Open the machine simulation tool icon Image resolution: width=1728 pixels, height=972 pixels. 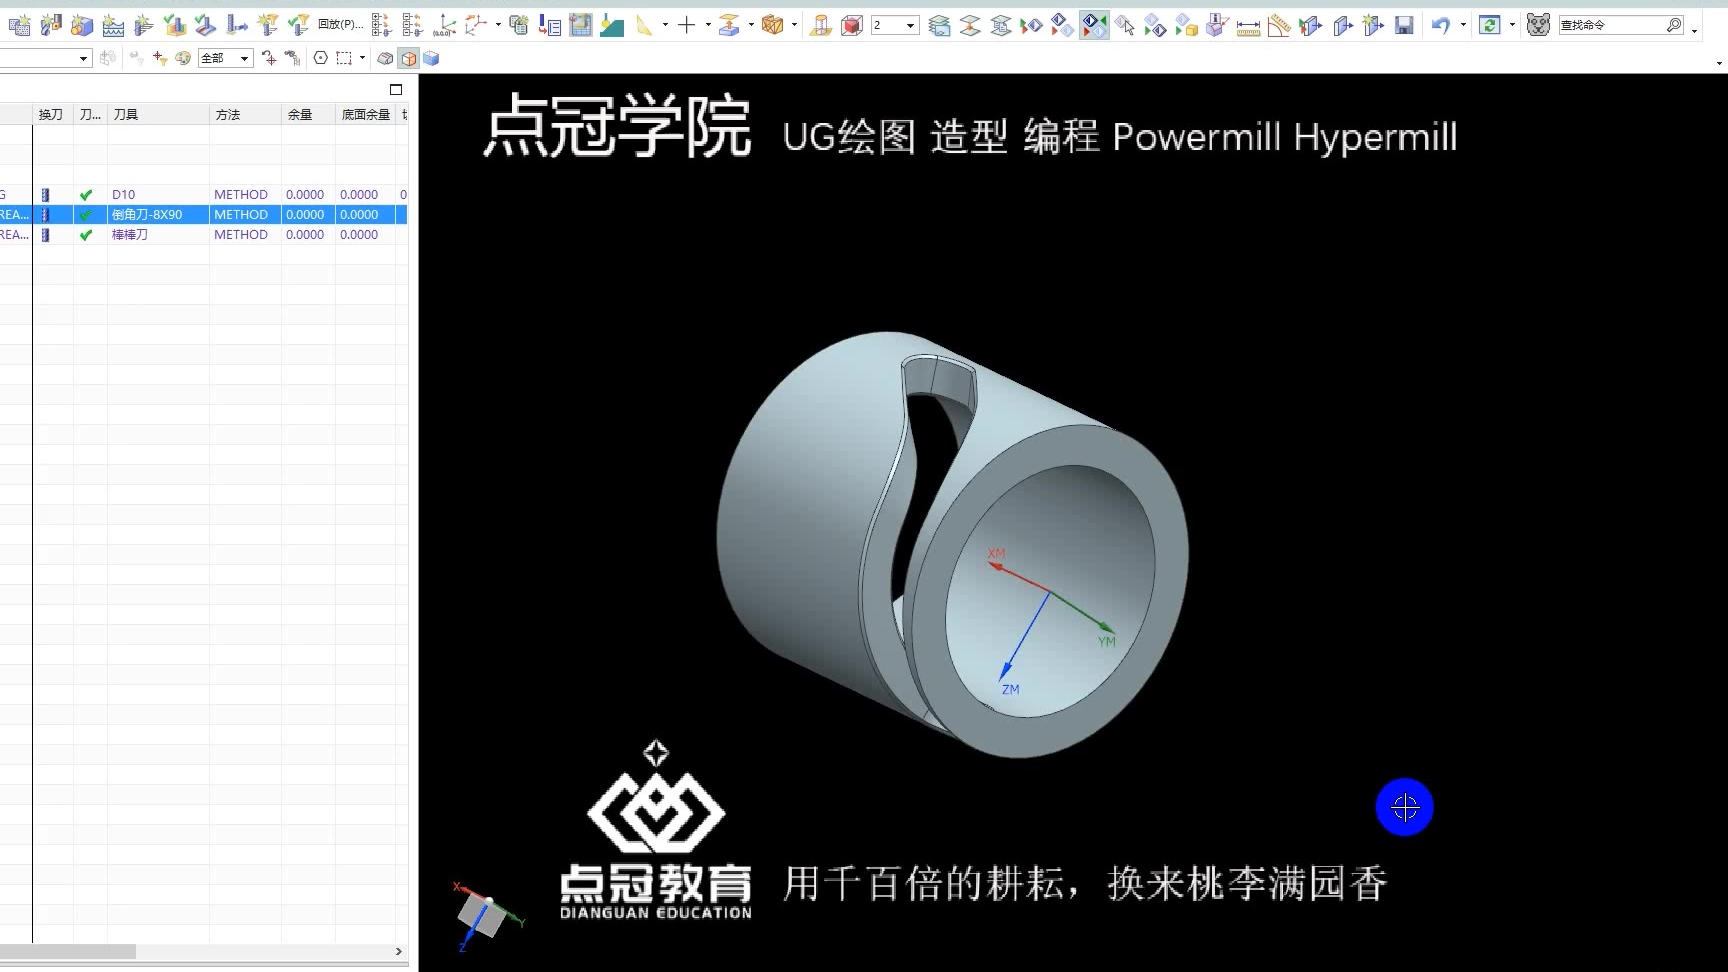pyautogui.click(x=237, y=25)
